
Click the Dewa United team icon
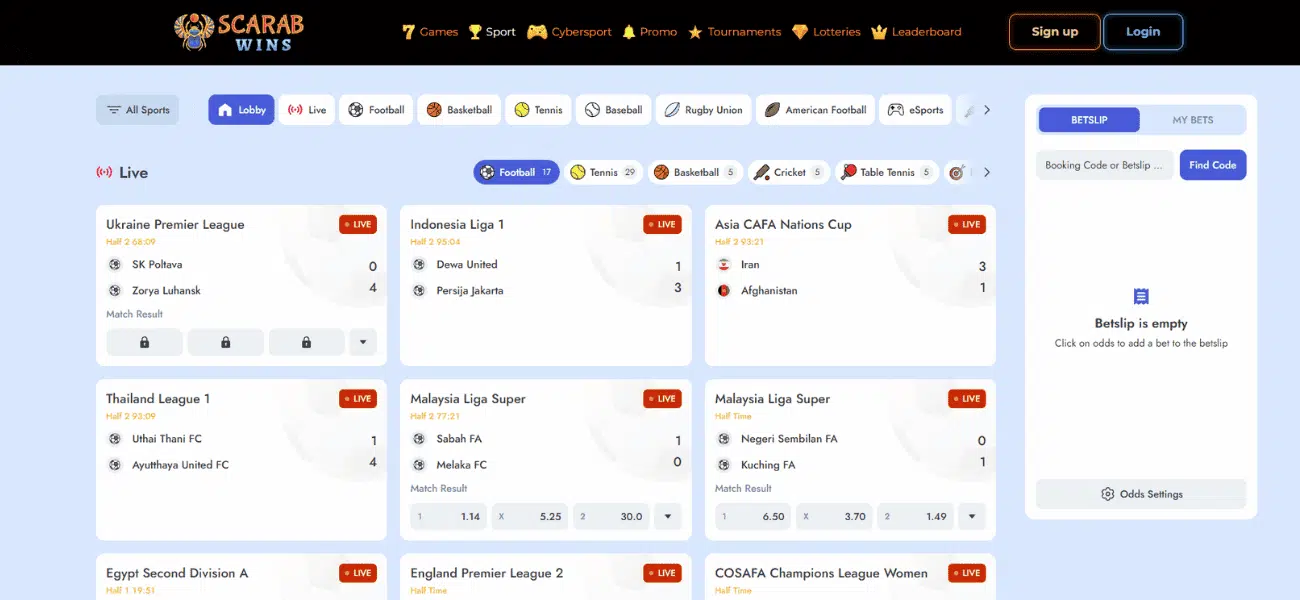tap(419, 265)
